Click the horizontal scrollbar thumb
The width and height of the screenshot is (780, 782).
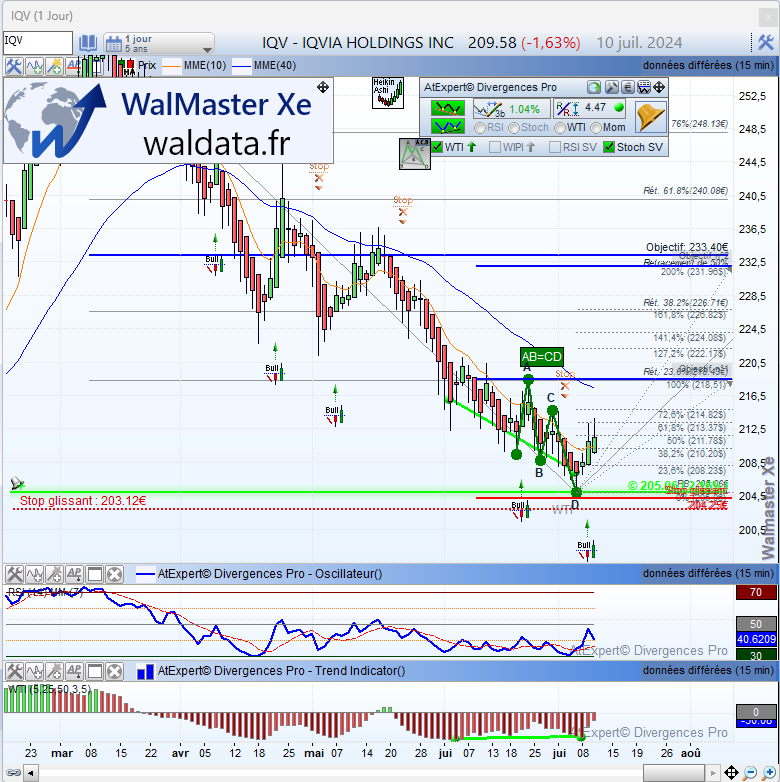(x=673, y=773)
